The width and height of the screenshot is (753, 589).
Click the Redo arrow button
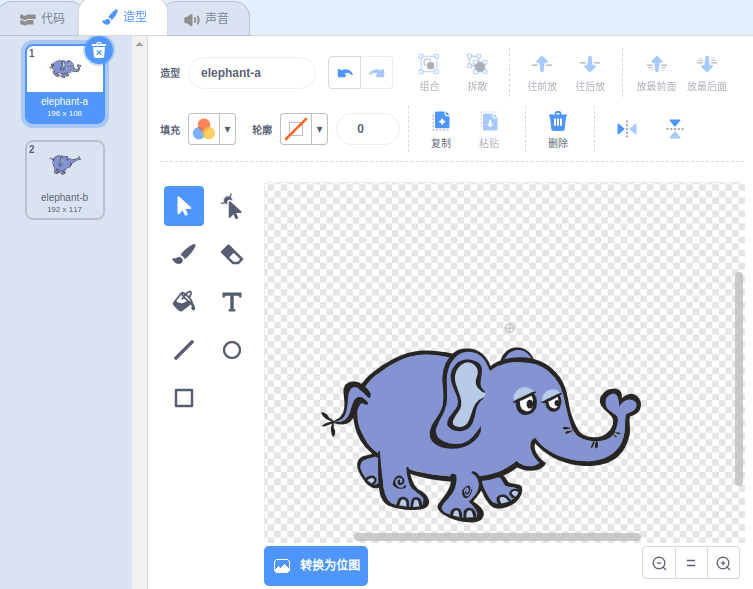376,73
